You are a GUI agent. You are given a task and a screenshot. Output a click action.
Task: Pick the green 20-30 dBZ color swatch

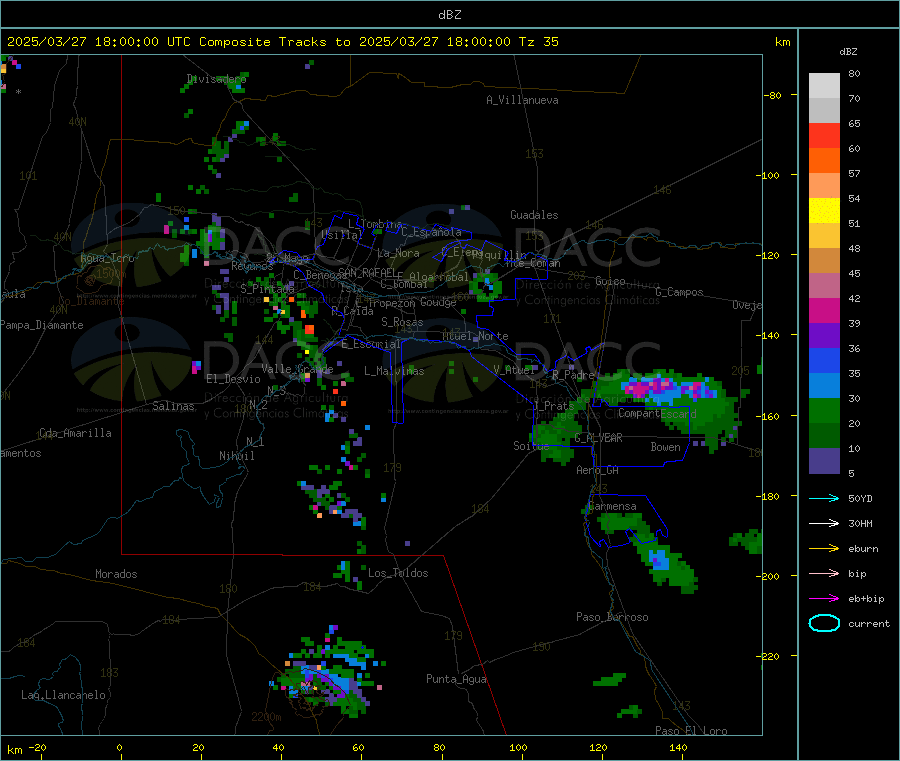click(824, 410)
